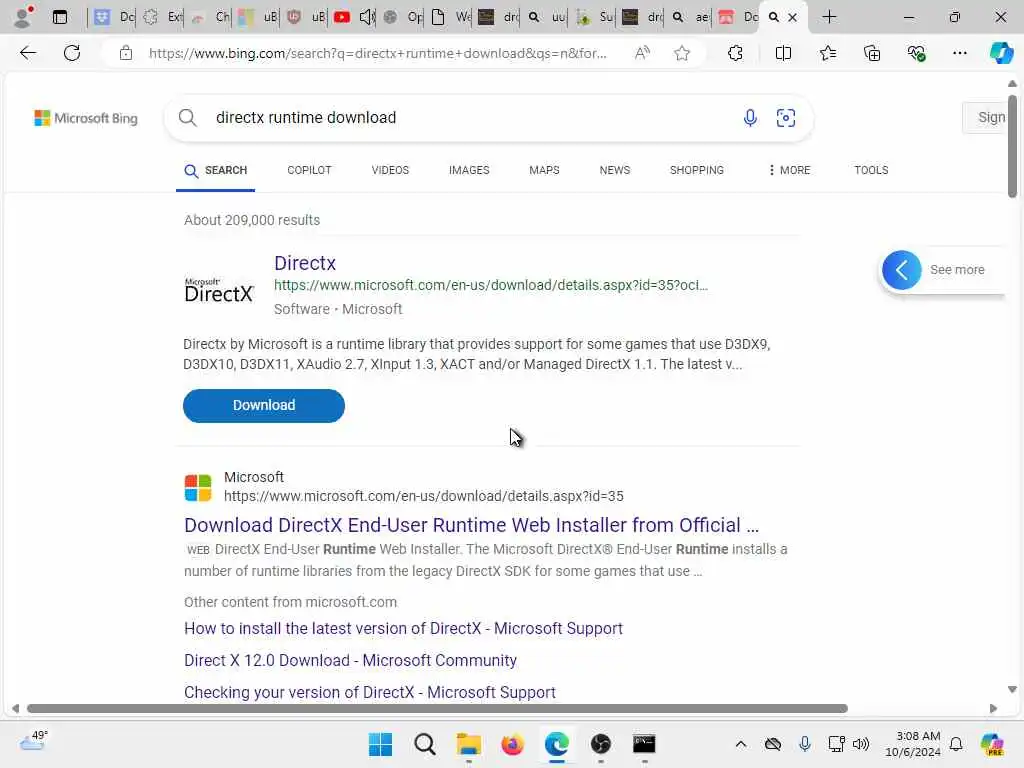Open the tab actions menu icon
Image resolution: width=1024 pixels, height=768 pixels.
pos(60,17)
